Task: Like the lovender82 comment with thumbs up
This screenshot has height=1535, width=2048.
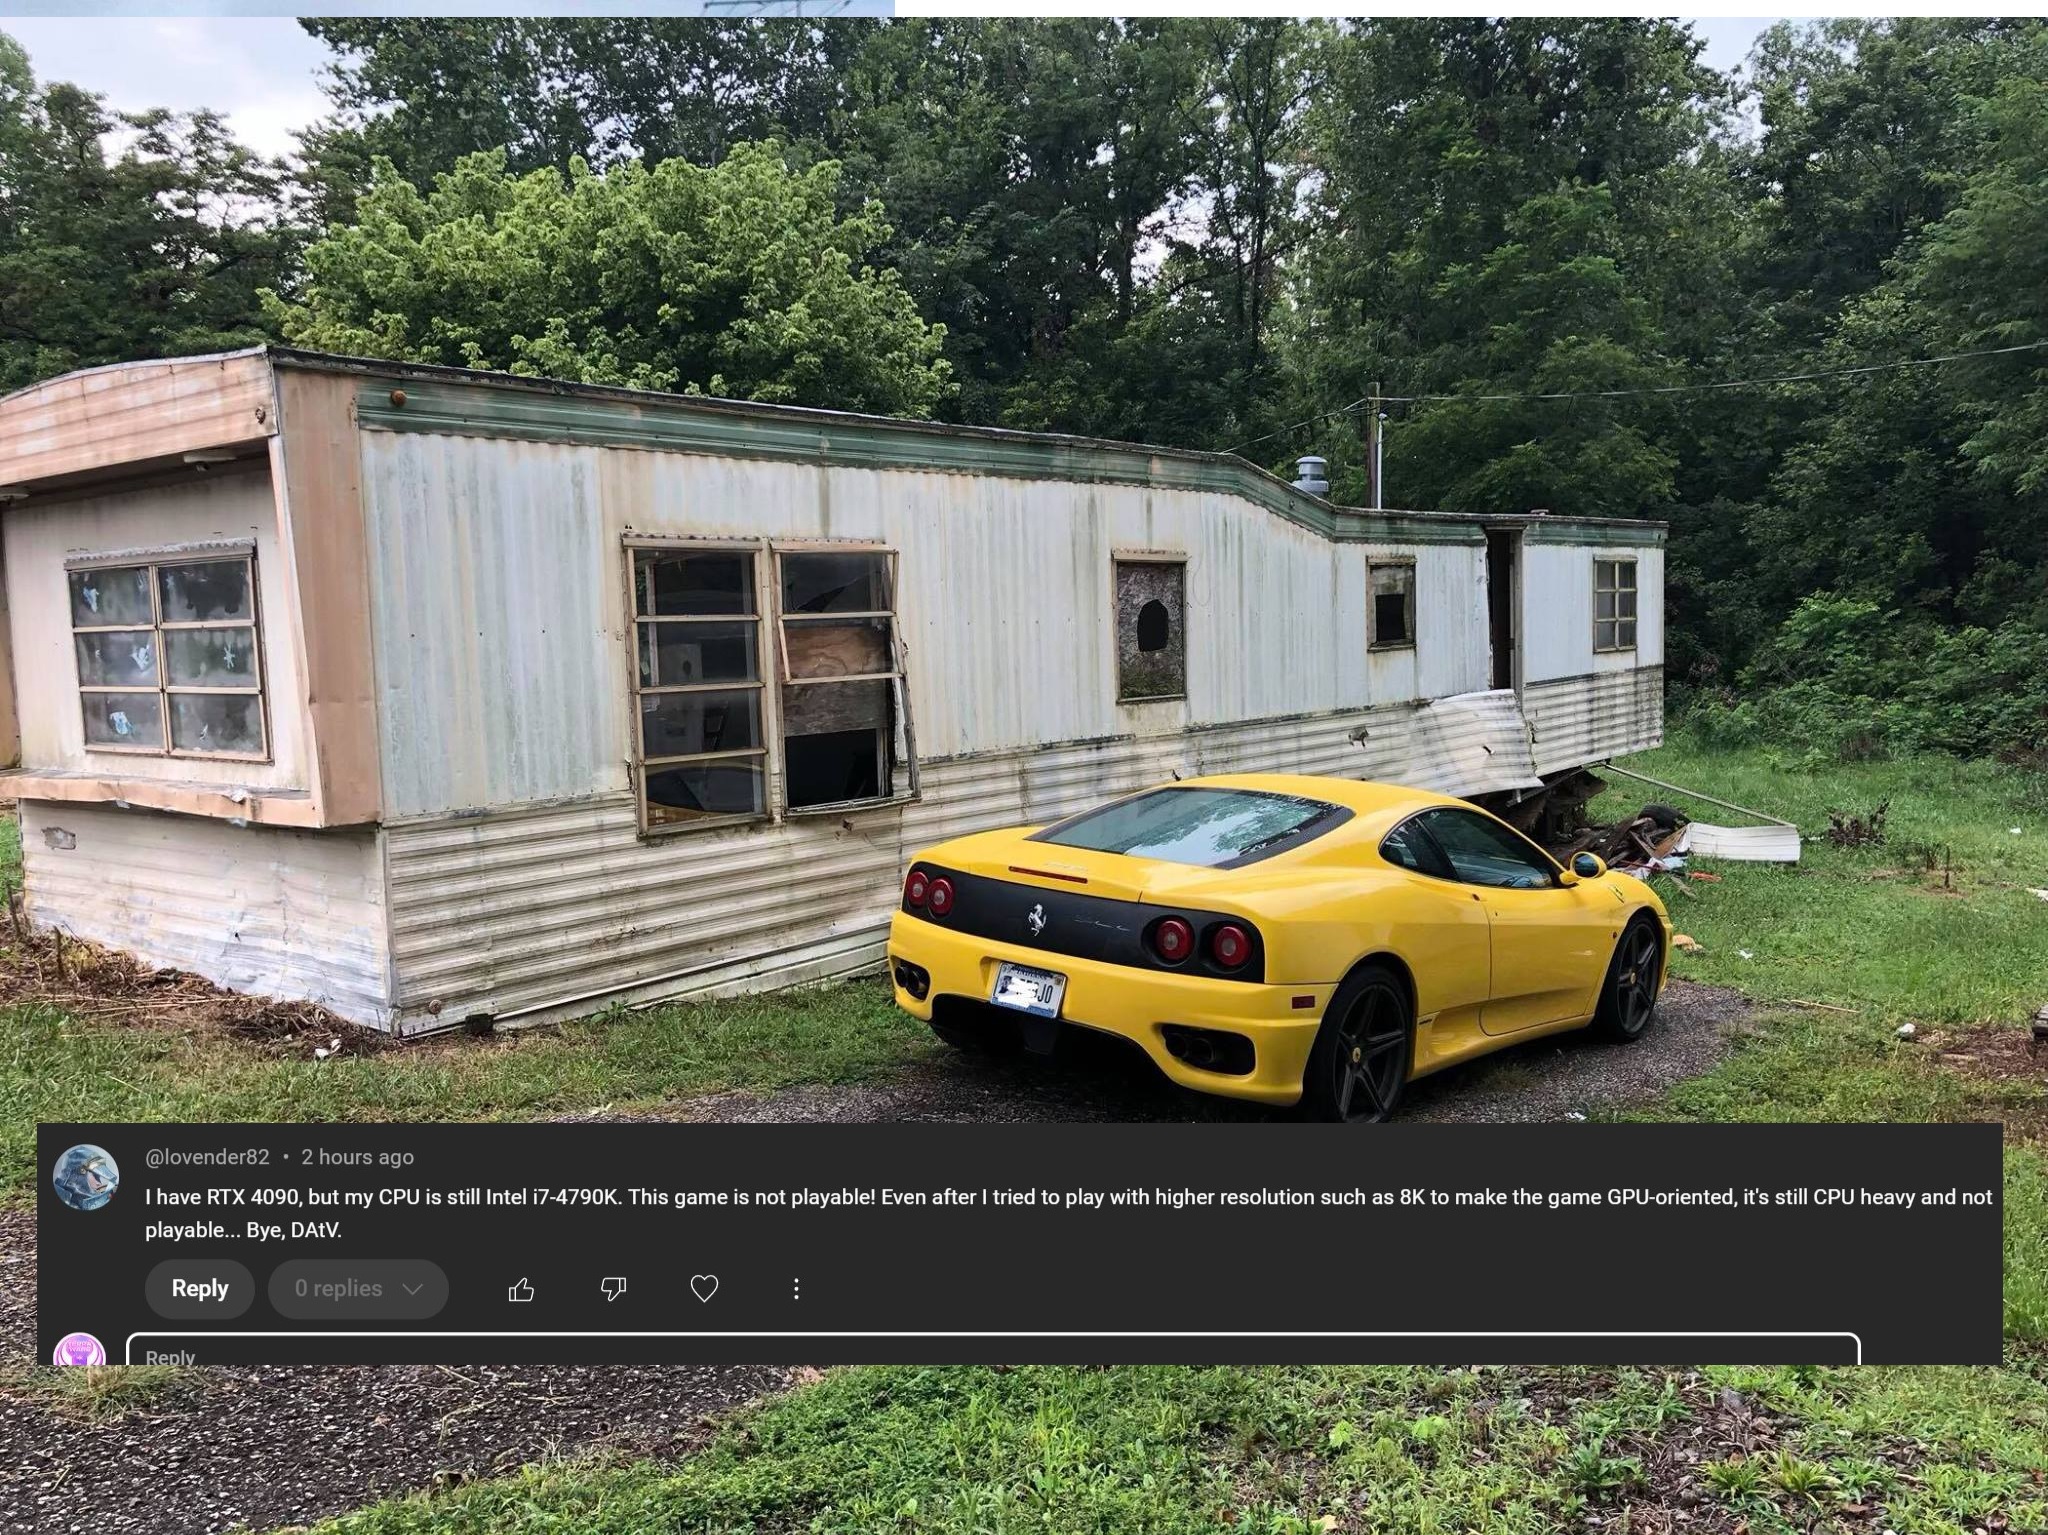Action: coord(521,1290)
